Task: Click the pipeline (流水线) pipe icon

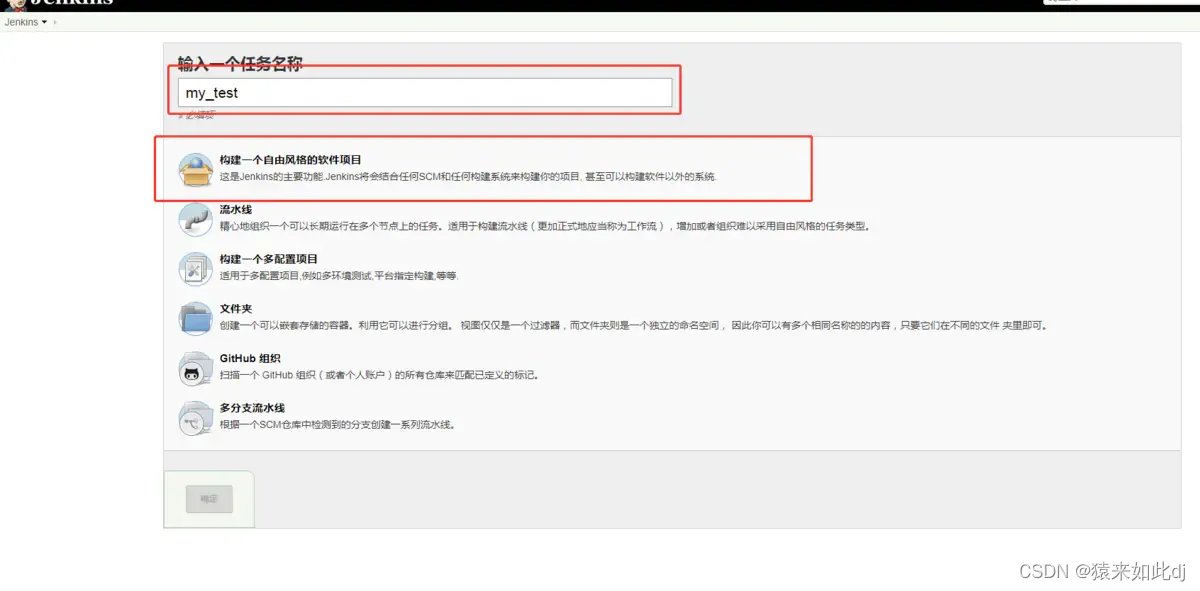Action: [195, 219]
